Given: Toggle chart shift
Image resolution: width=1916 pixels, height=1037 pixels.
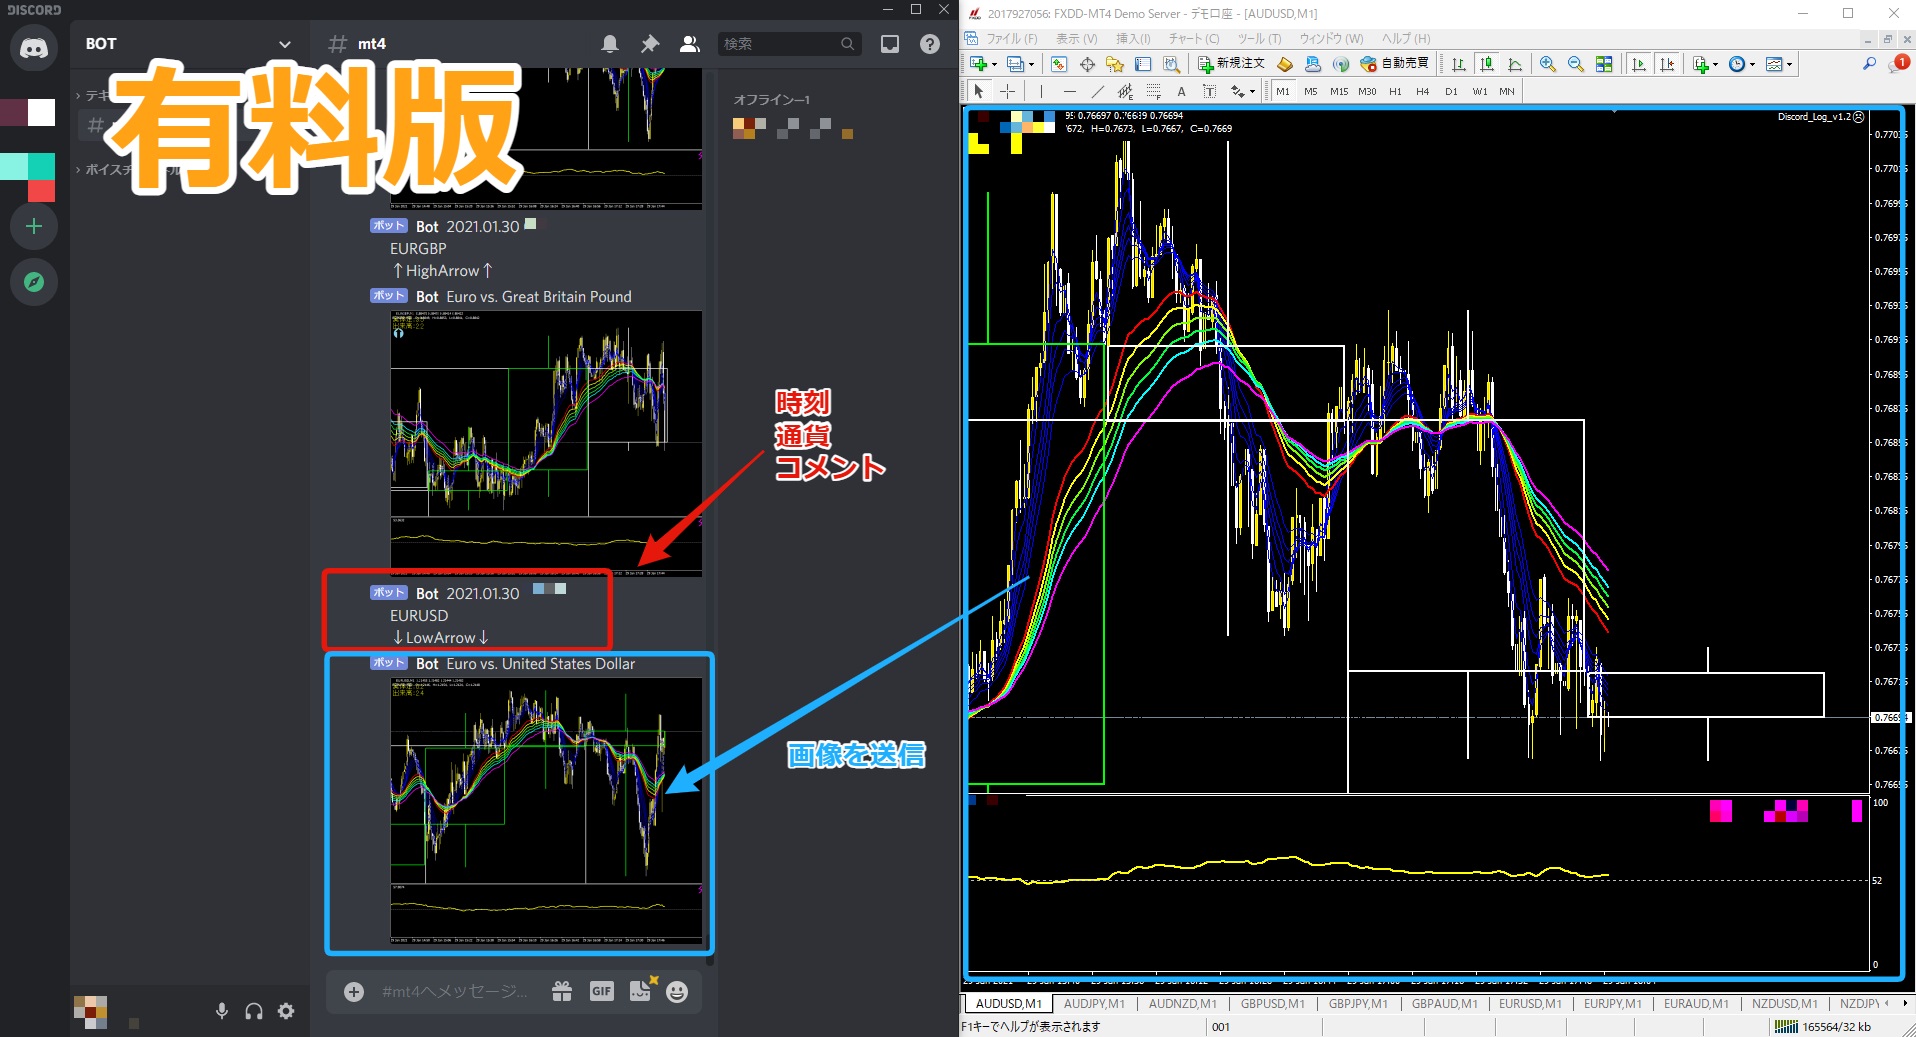Looking at the screenshot, I should point(1666,64).
